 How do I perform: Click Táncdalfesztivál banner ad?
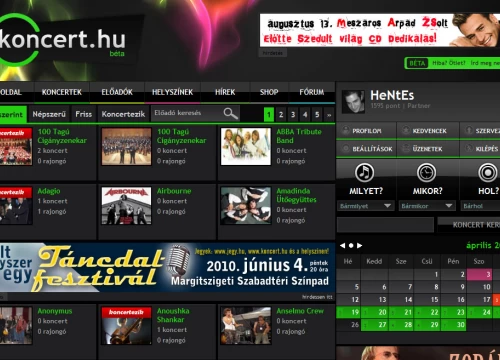[167, 268]
